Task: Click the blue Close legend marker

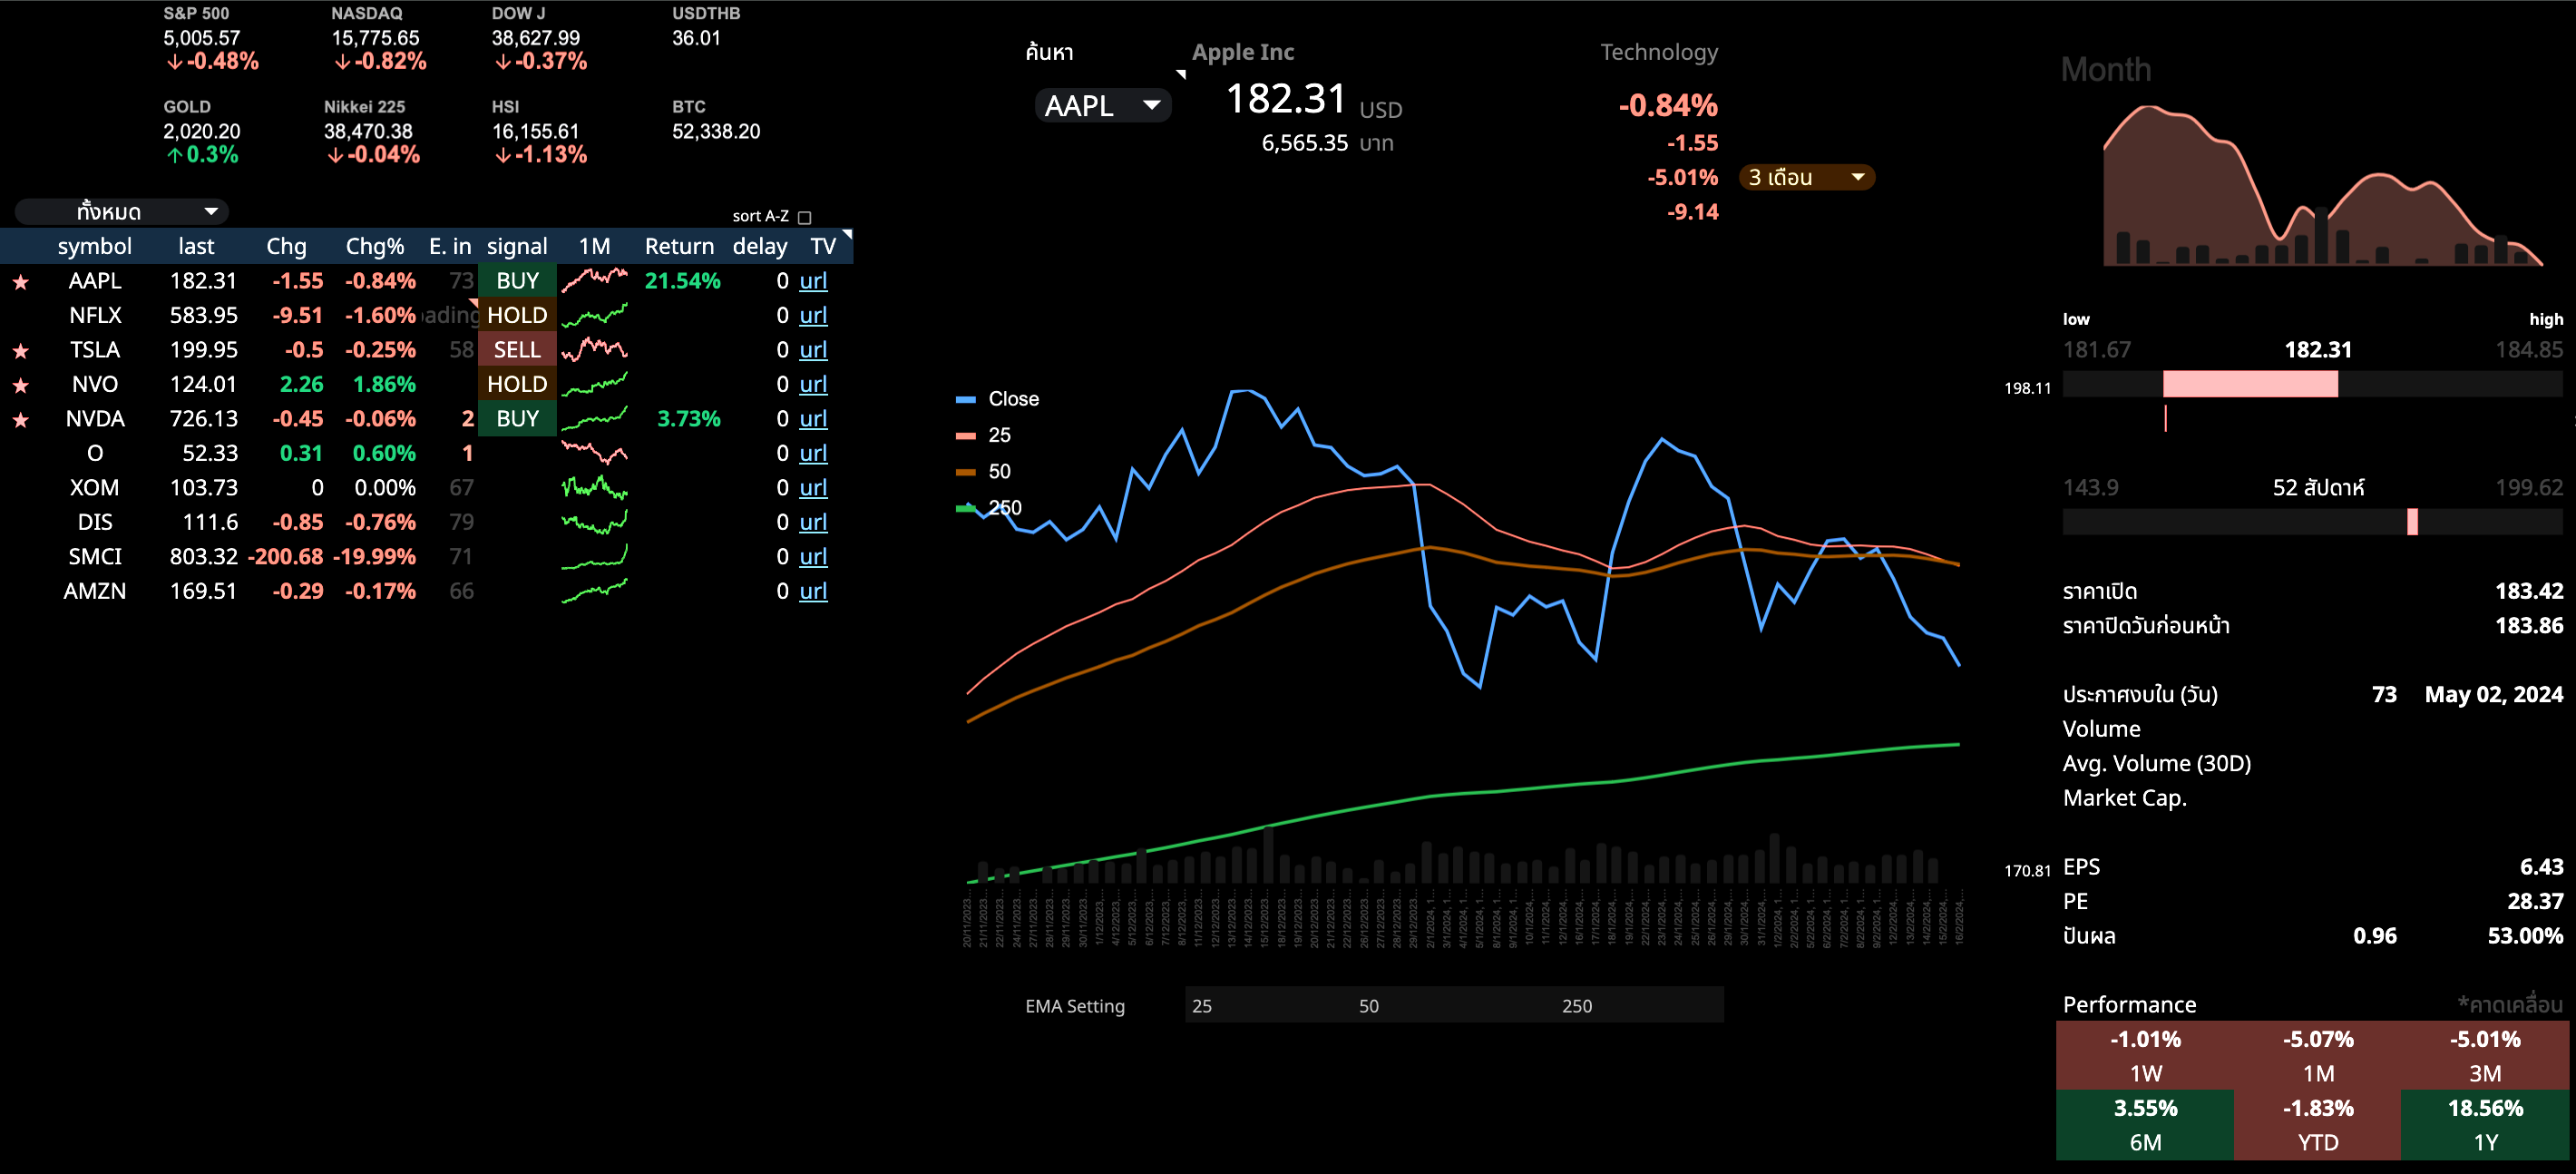Action: [965, 399]
